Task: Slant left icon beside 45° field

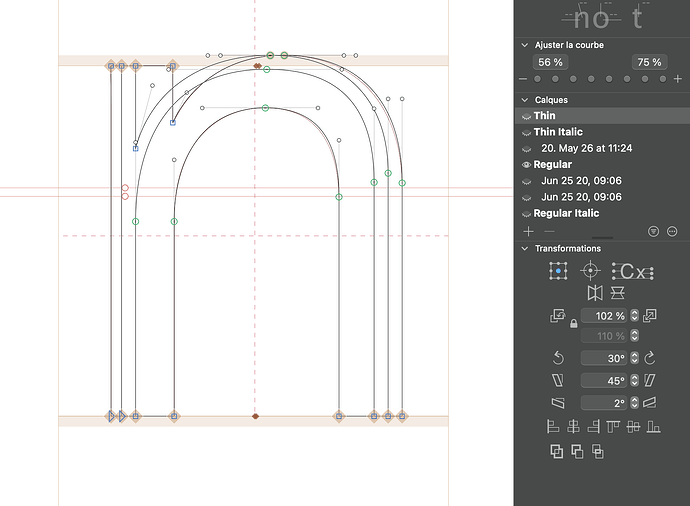Action: click(558, 380)
